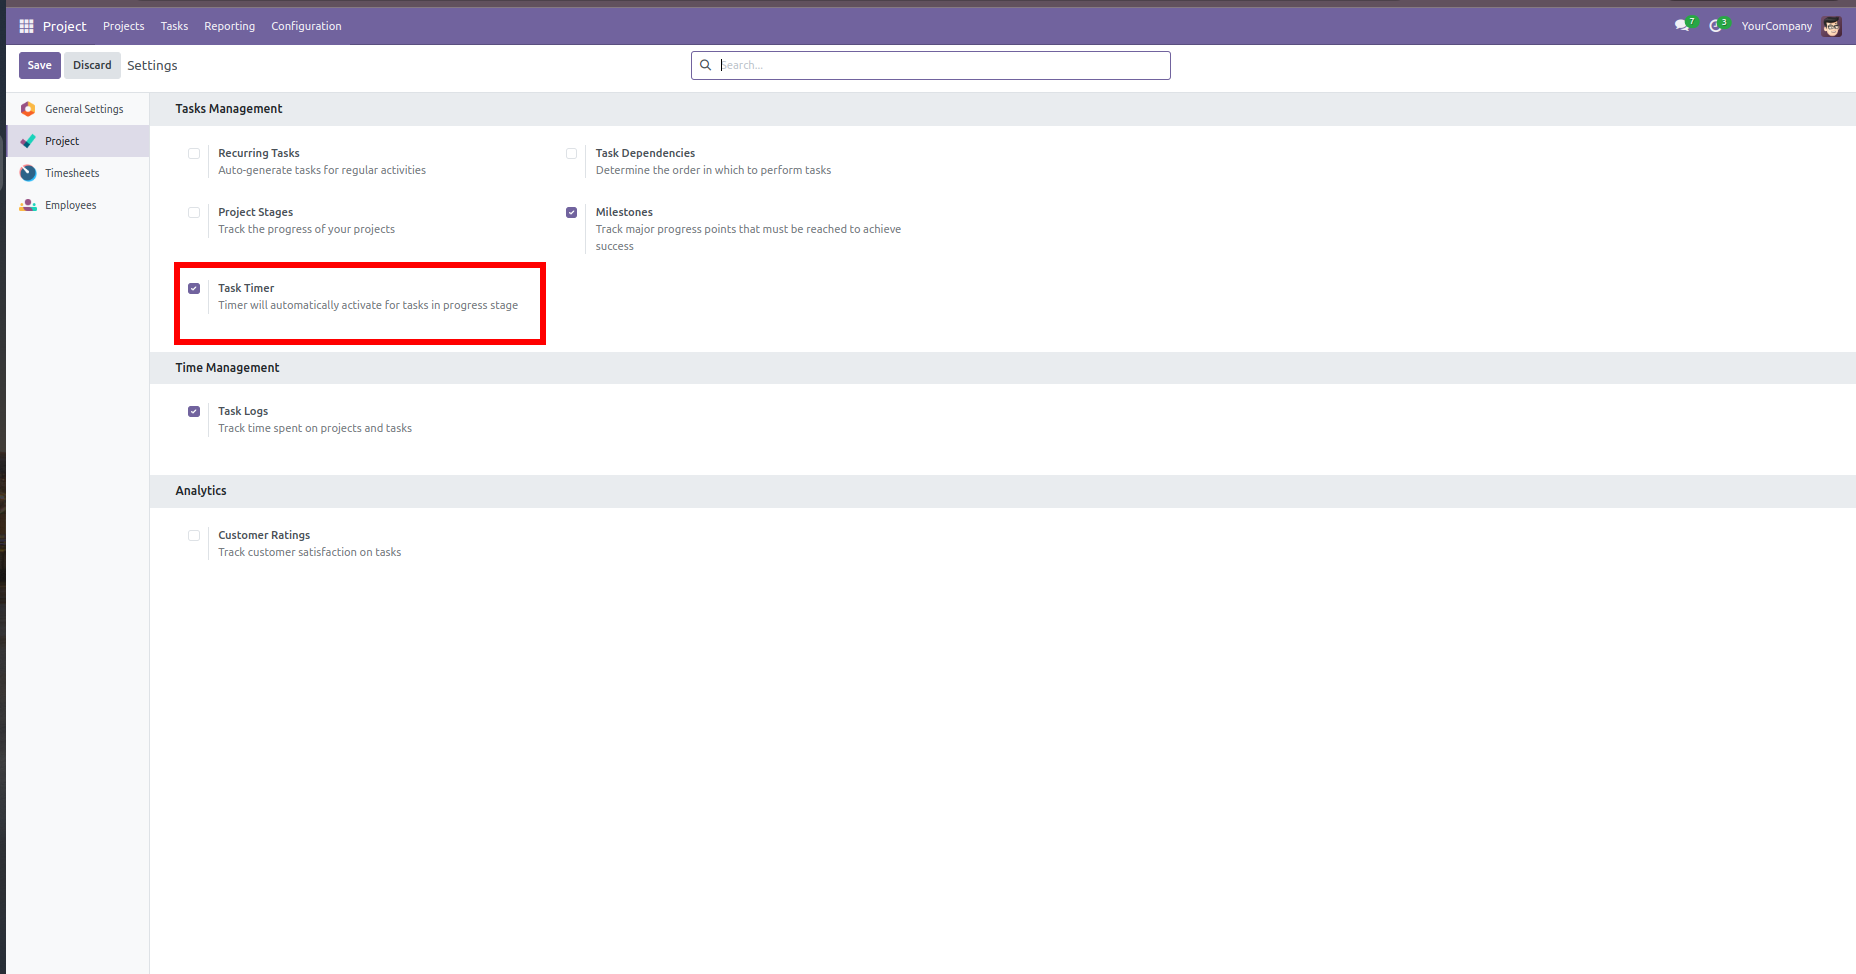Click the Project checkmark icon in sidebar

click(28, 141)
